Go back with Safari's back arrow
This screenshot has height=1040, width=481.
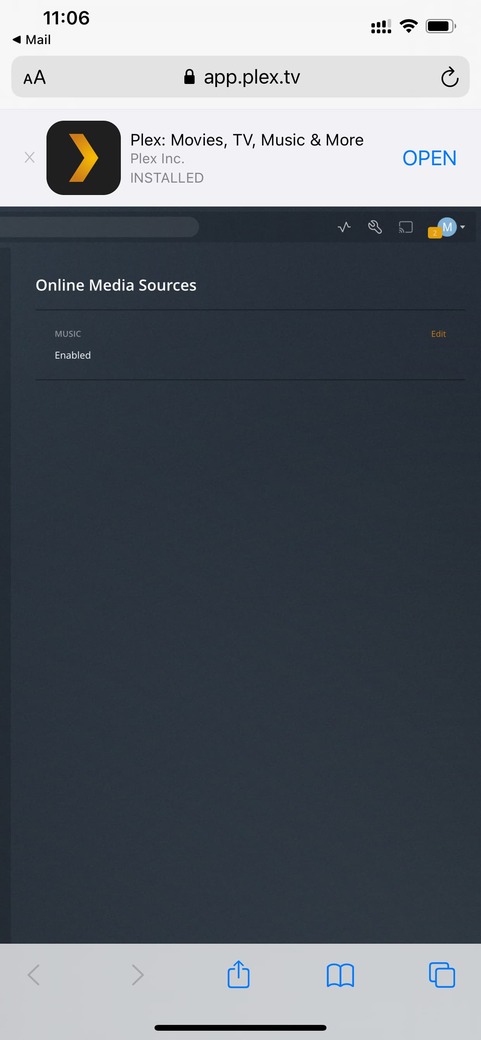pos(34,975)
